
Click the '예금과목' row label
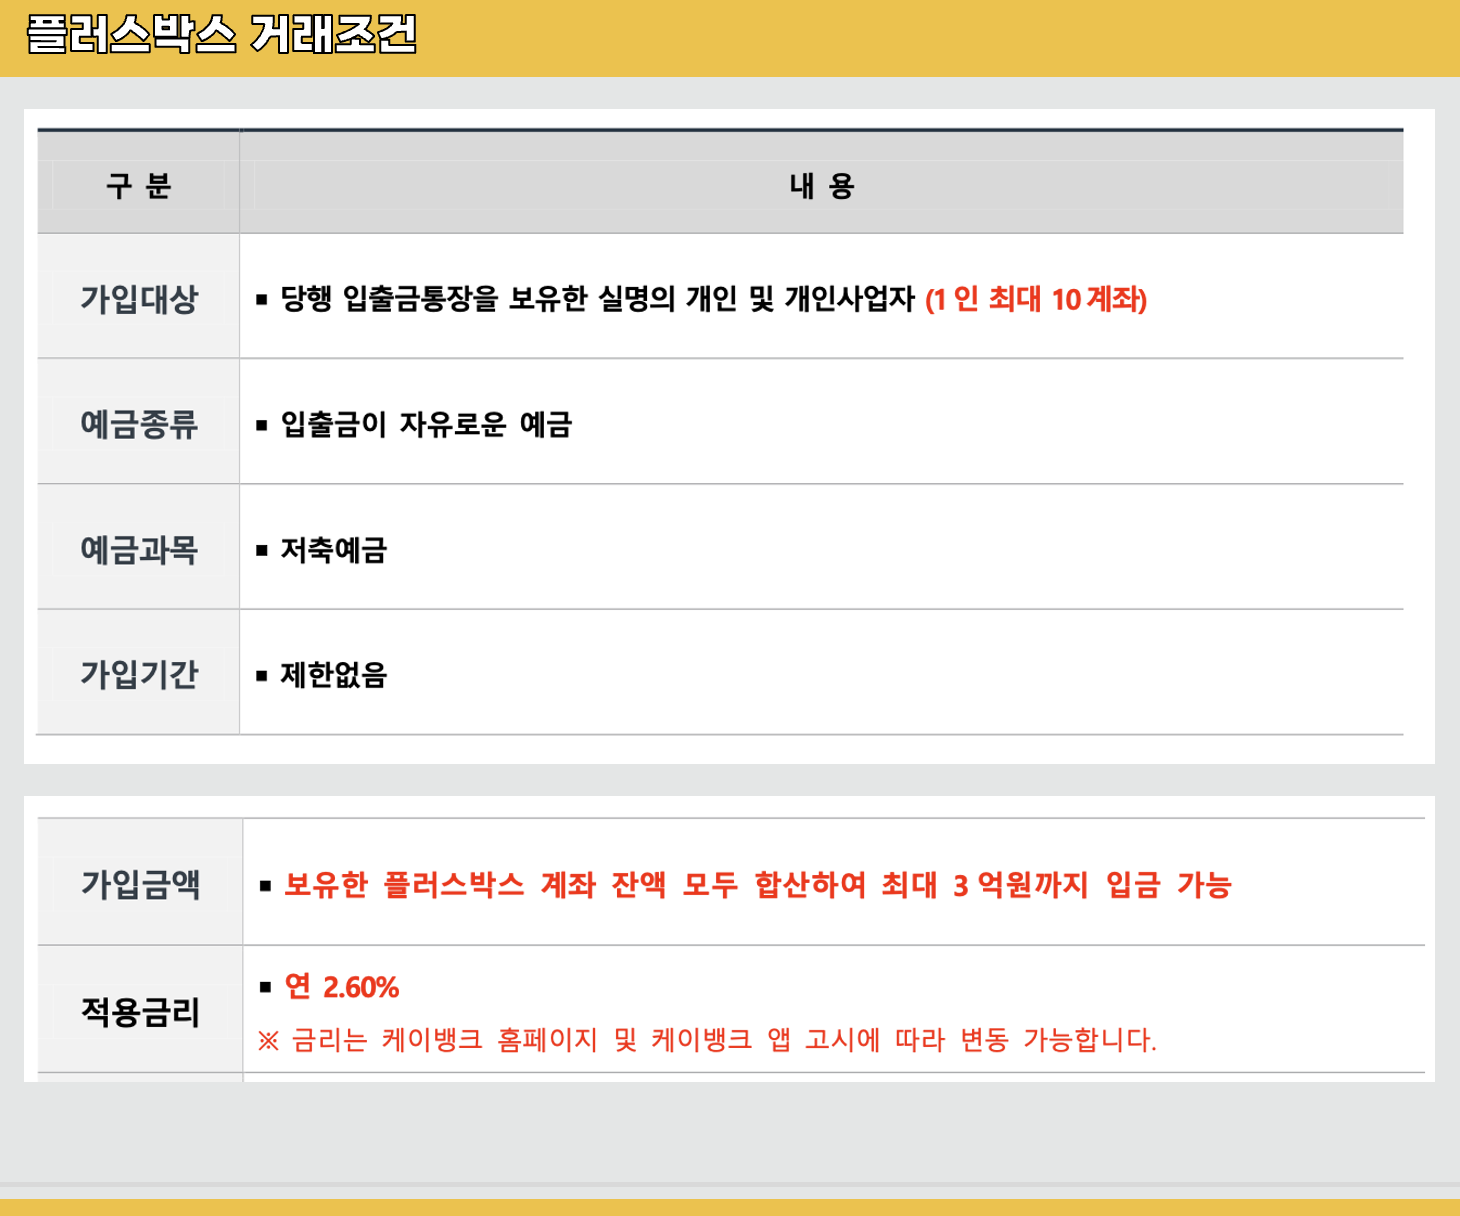pyautogui.click(x=139, y=549)
